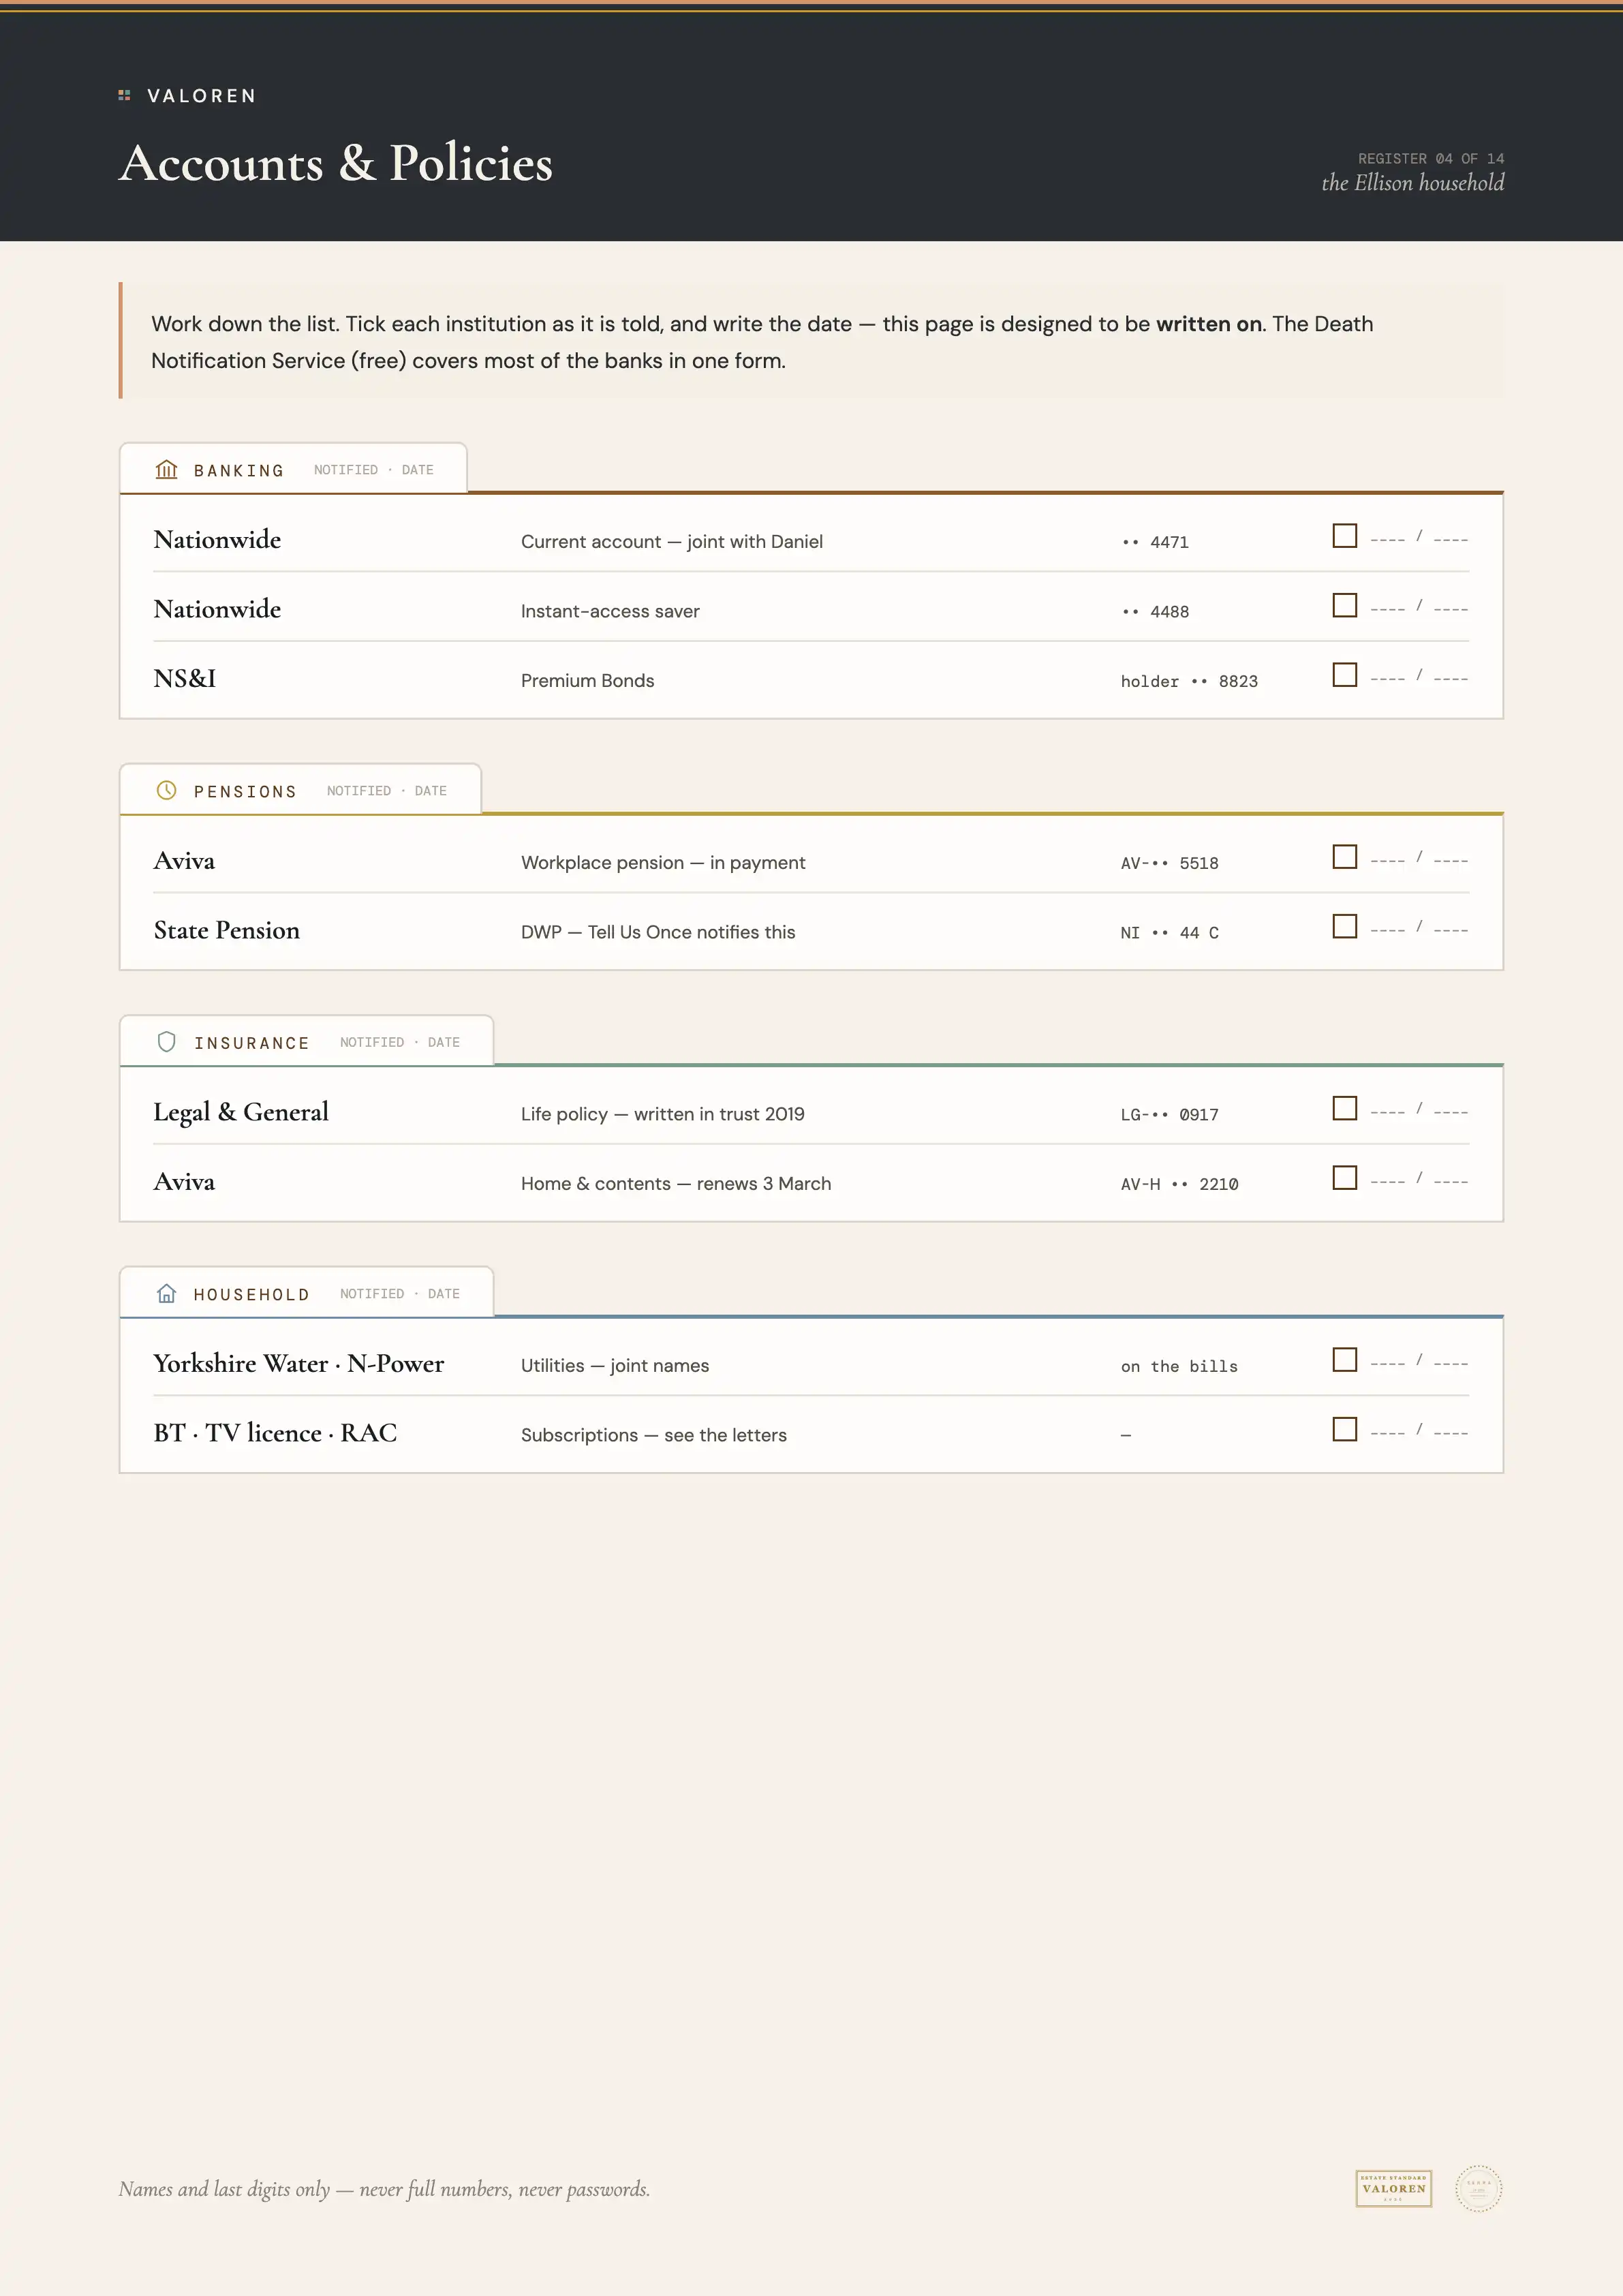Click 'Workplace pension — in payment'
Image resolution: width=1623 pixels, height=2296 pixels.
pos(663,862)
